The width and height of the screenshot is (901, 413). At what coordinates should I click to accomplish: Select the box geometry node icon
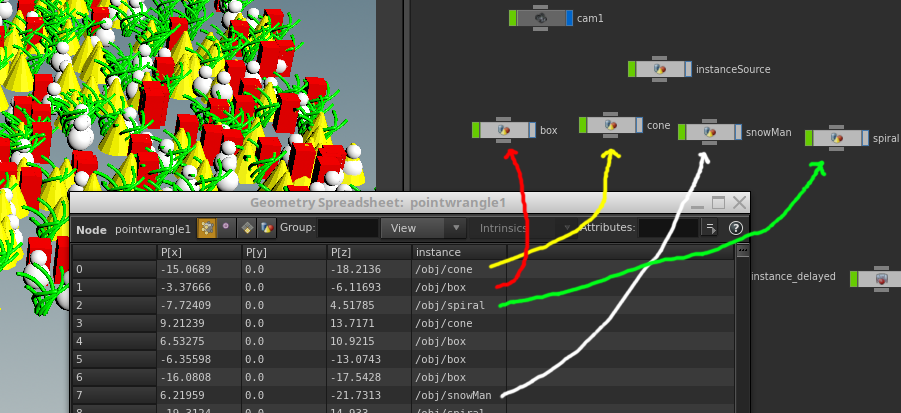coord(503,130)
